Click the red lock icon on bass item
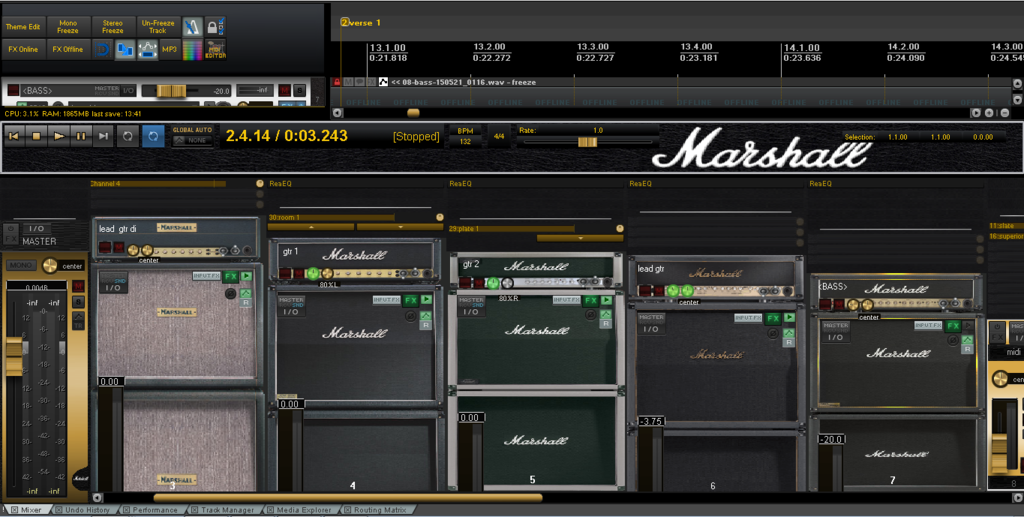Screen dimensions: 1024x517 pos(337,82)
